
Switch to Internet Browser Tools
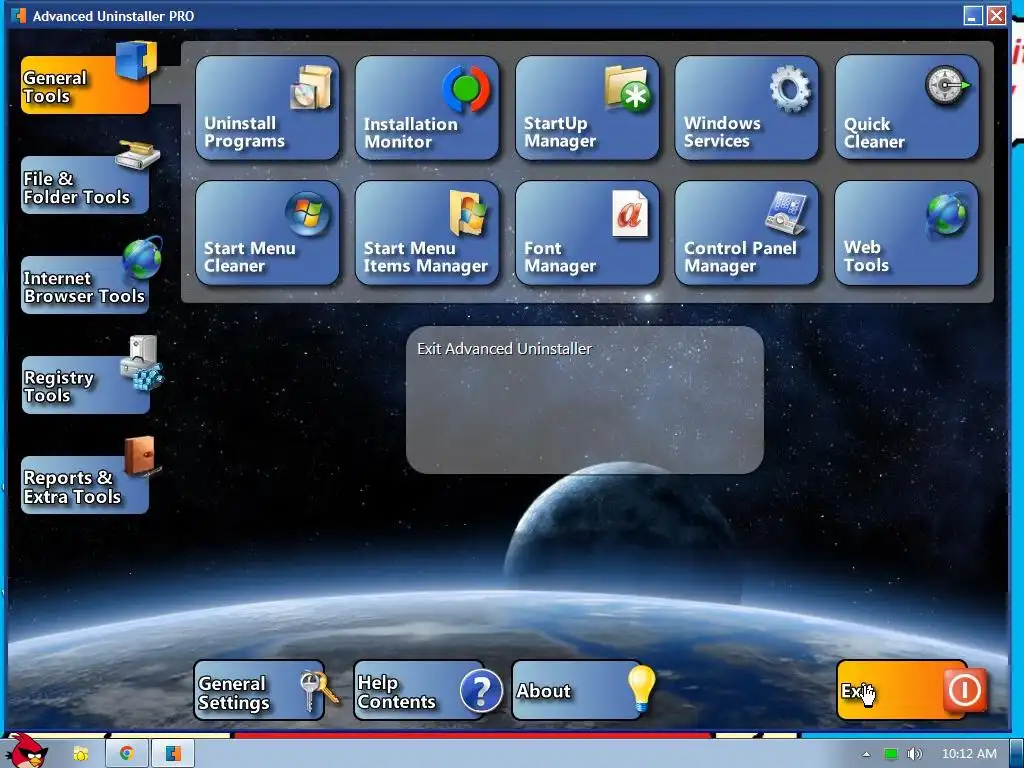(85, 285)
